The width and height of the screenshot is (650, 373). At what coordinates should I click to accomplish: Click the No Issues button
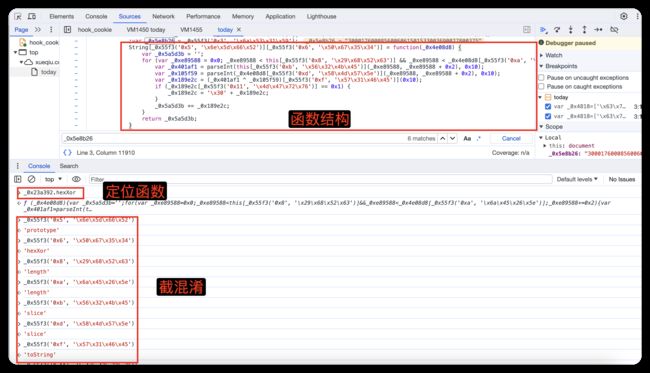click(x=621, y=179)
